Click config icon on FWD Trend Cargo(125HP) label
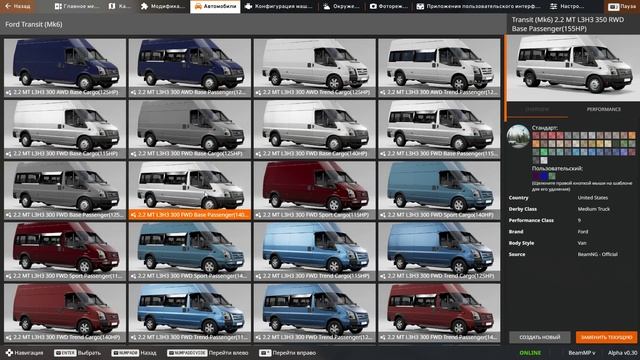640x360 pixels. [x=383, y=276]
